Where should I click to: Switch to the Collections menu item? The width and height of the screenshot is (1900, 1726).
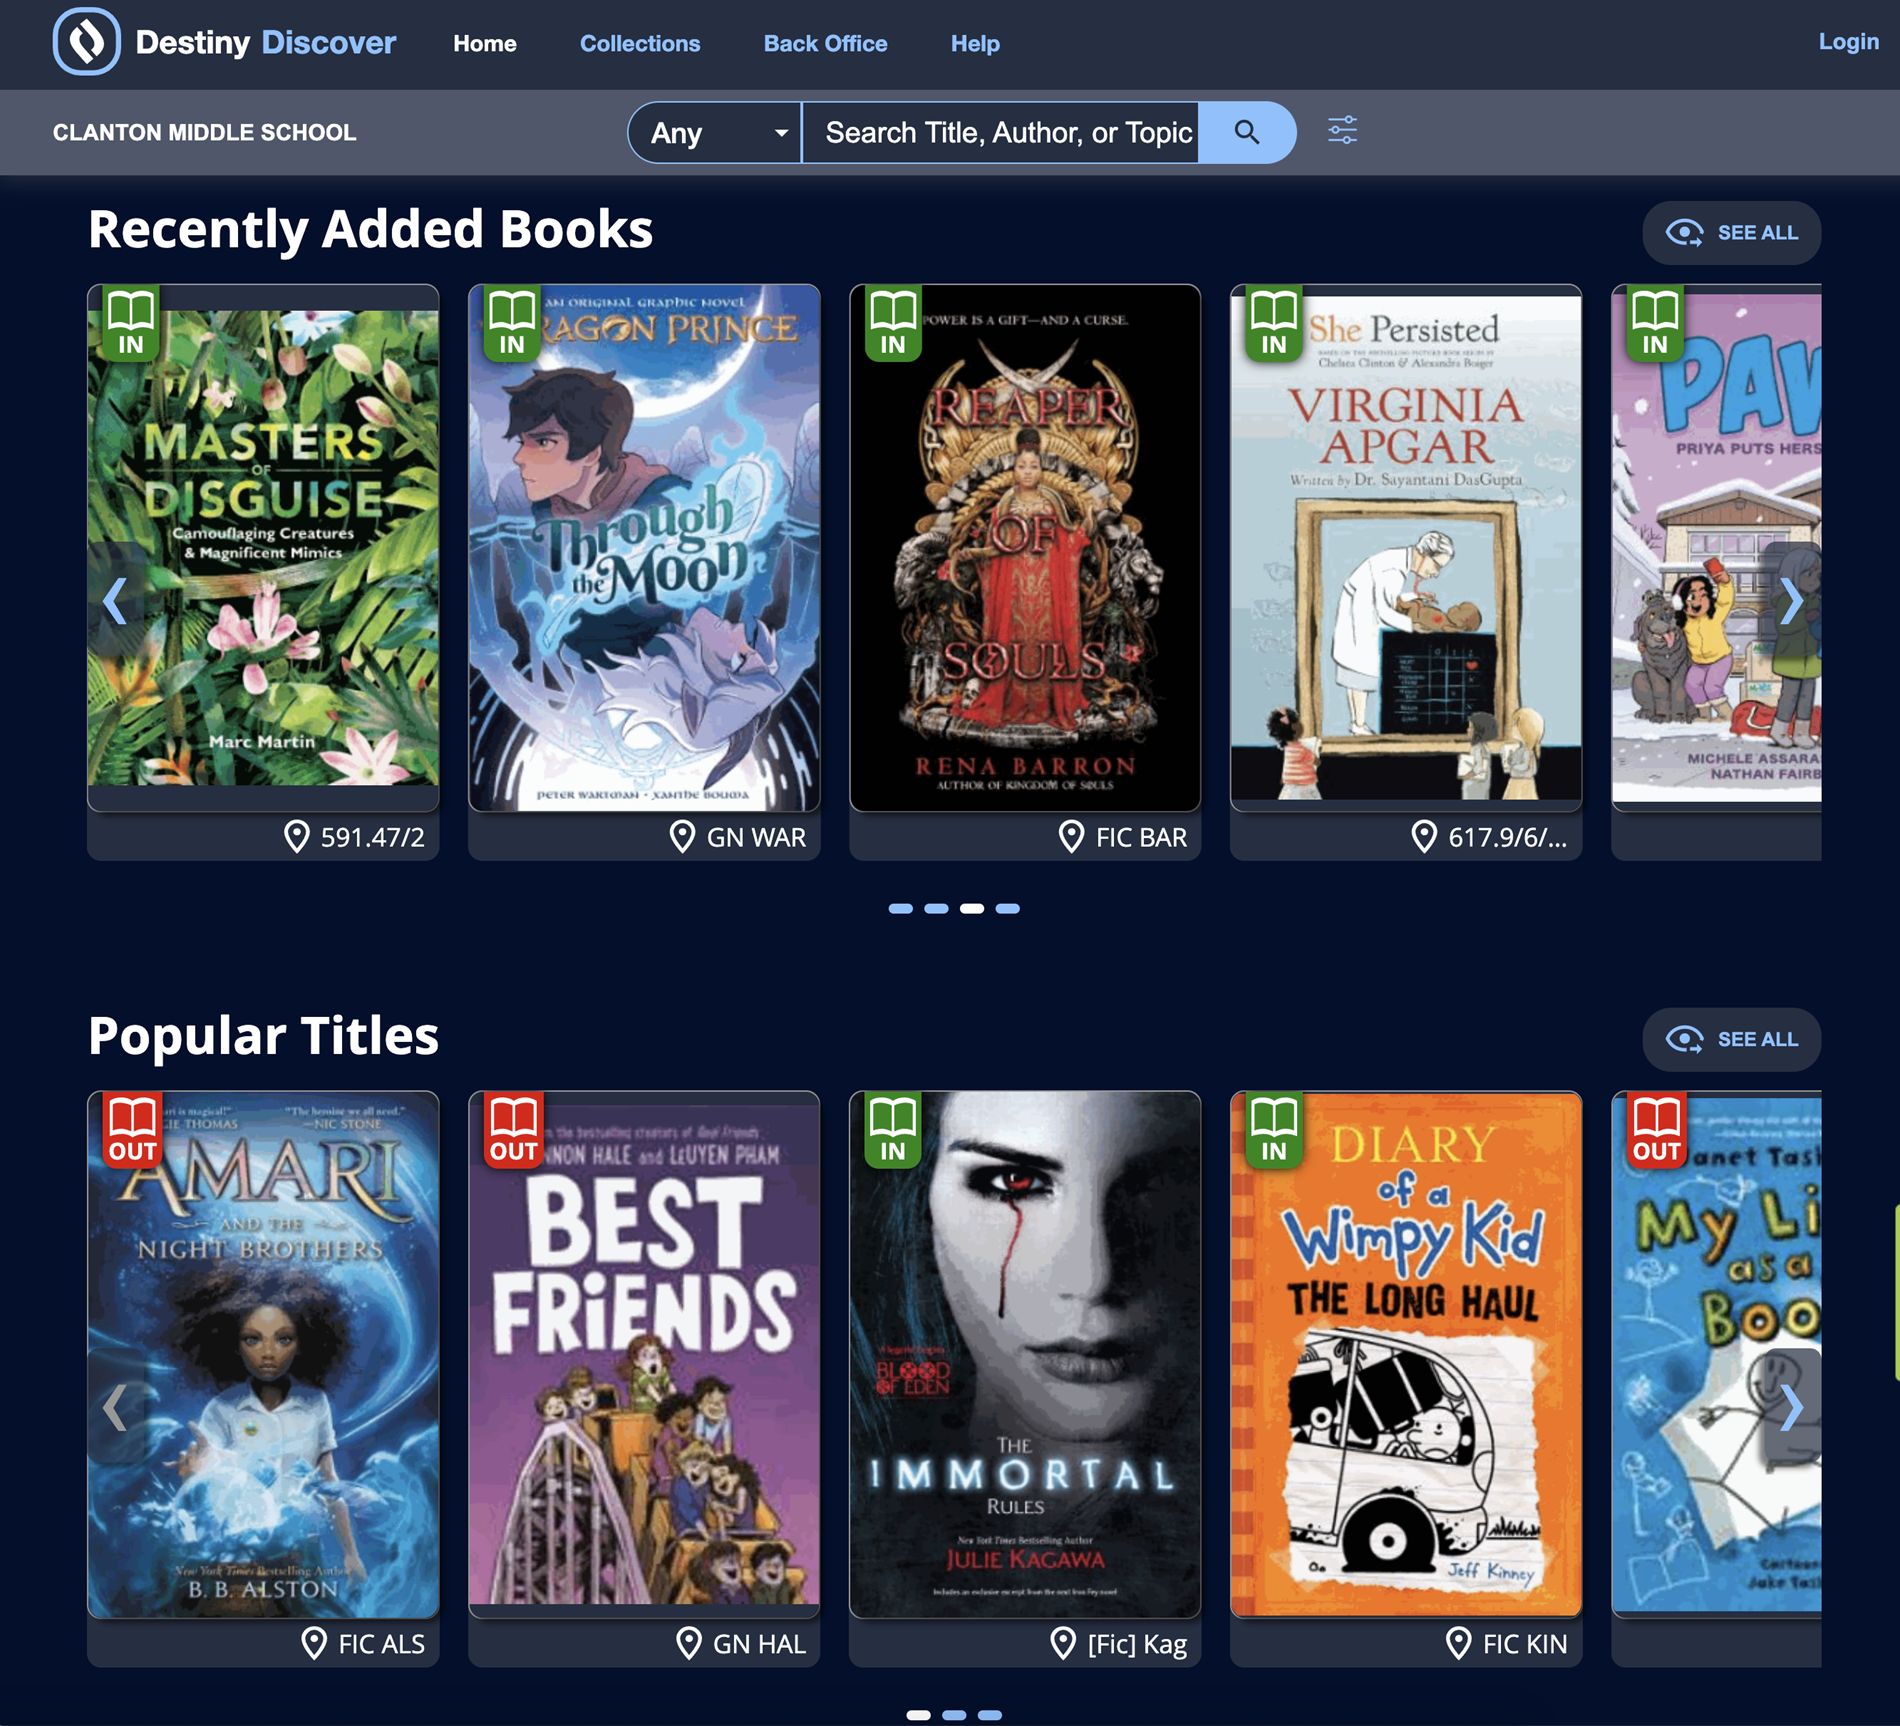(x=639, y=43)
